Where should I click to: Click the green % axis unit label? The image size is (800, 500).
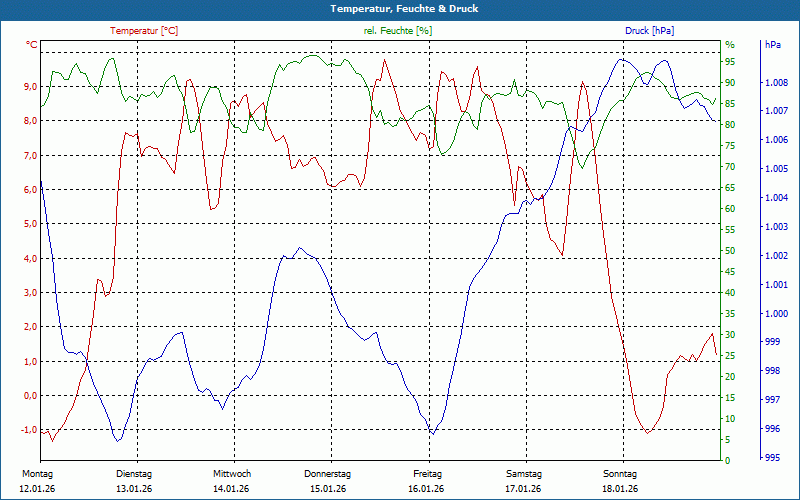[x=730, y=45]
